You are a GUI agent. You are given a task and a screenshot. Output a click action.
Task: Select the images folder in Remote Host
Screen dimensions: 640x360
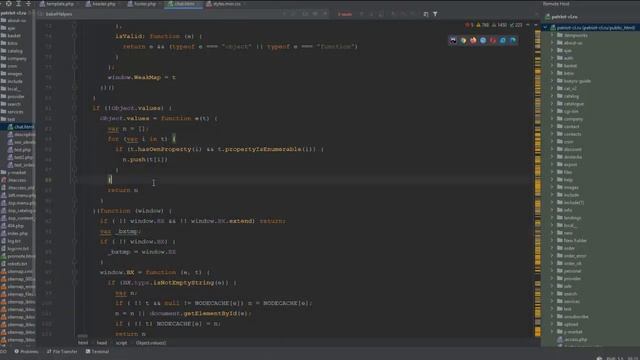[x=571, y=187]
